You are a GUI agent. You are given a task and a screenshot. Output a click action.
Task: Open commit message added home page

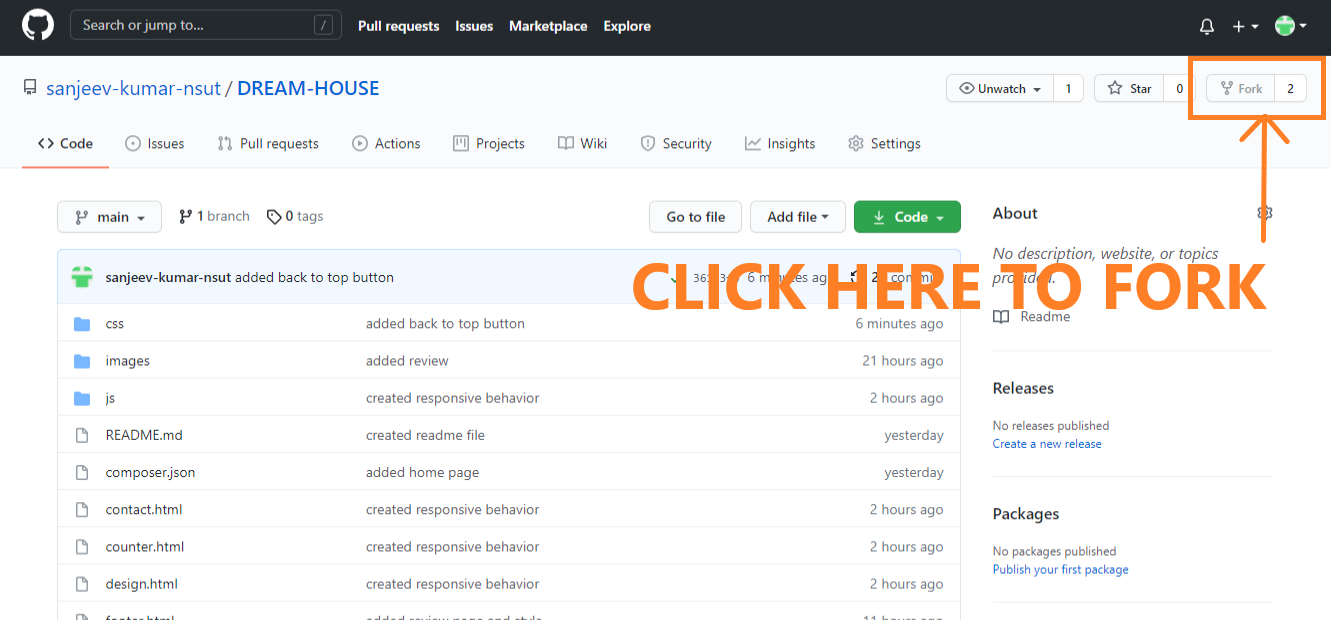[x=422, y=472]
